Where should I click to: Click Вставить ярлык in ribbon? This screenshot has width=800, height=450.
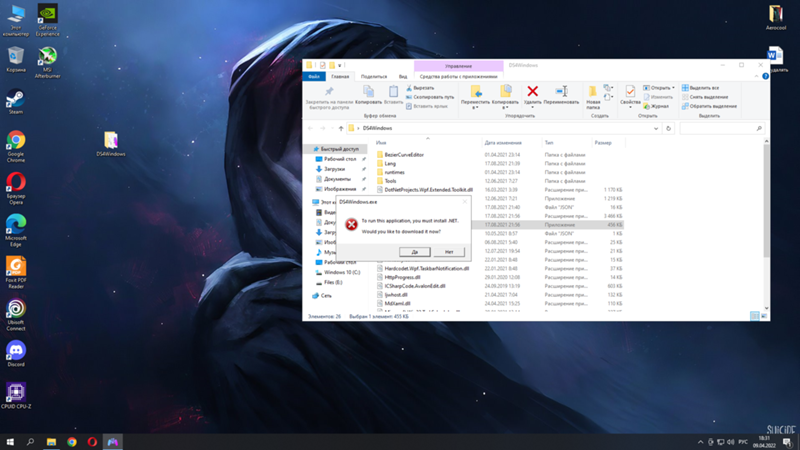[x=427, y=106]
